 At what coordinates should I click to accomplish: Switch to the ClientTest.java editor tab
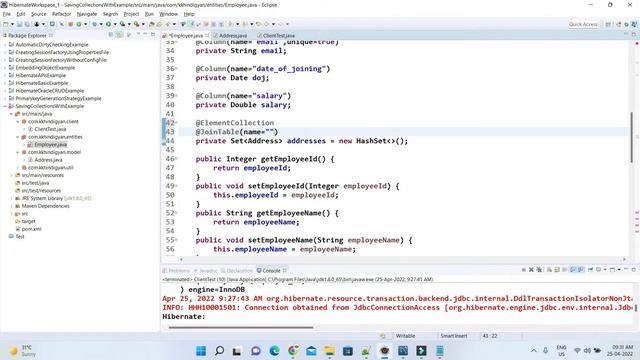279,36
